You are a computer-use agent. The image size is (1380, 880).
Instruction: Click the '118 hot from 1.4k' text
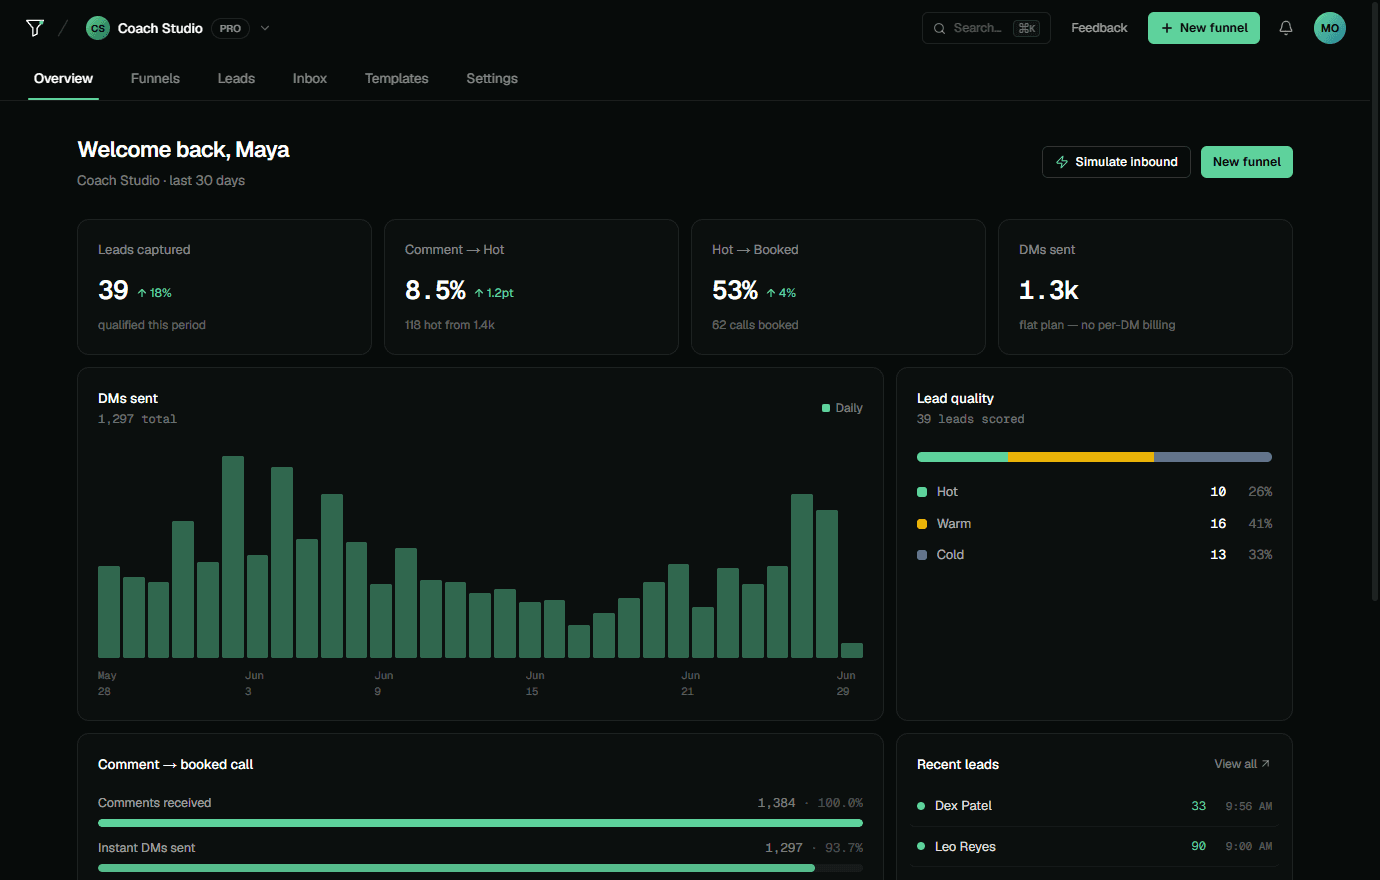(x=450, y=325)
